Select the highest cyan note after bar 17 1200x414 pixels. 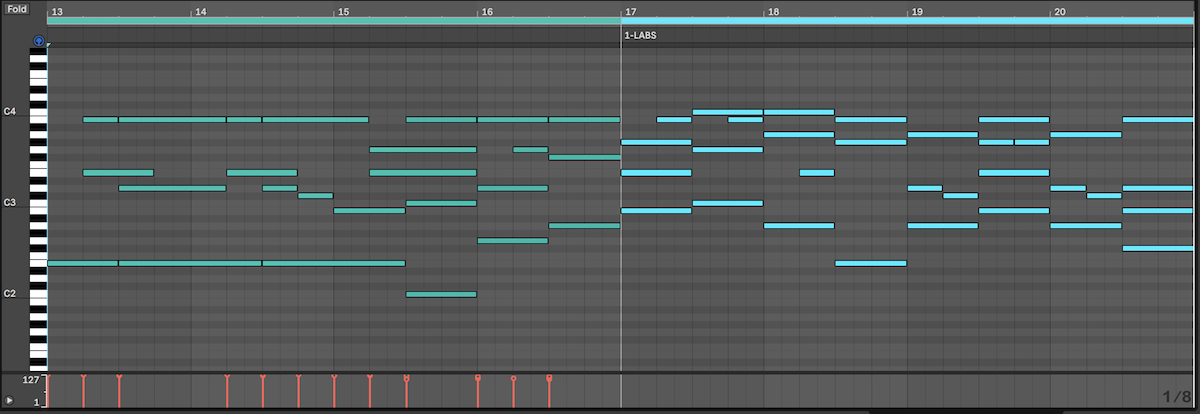[727, 112]
